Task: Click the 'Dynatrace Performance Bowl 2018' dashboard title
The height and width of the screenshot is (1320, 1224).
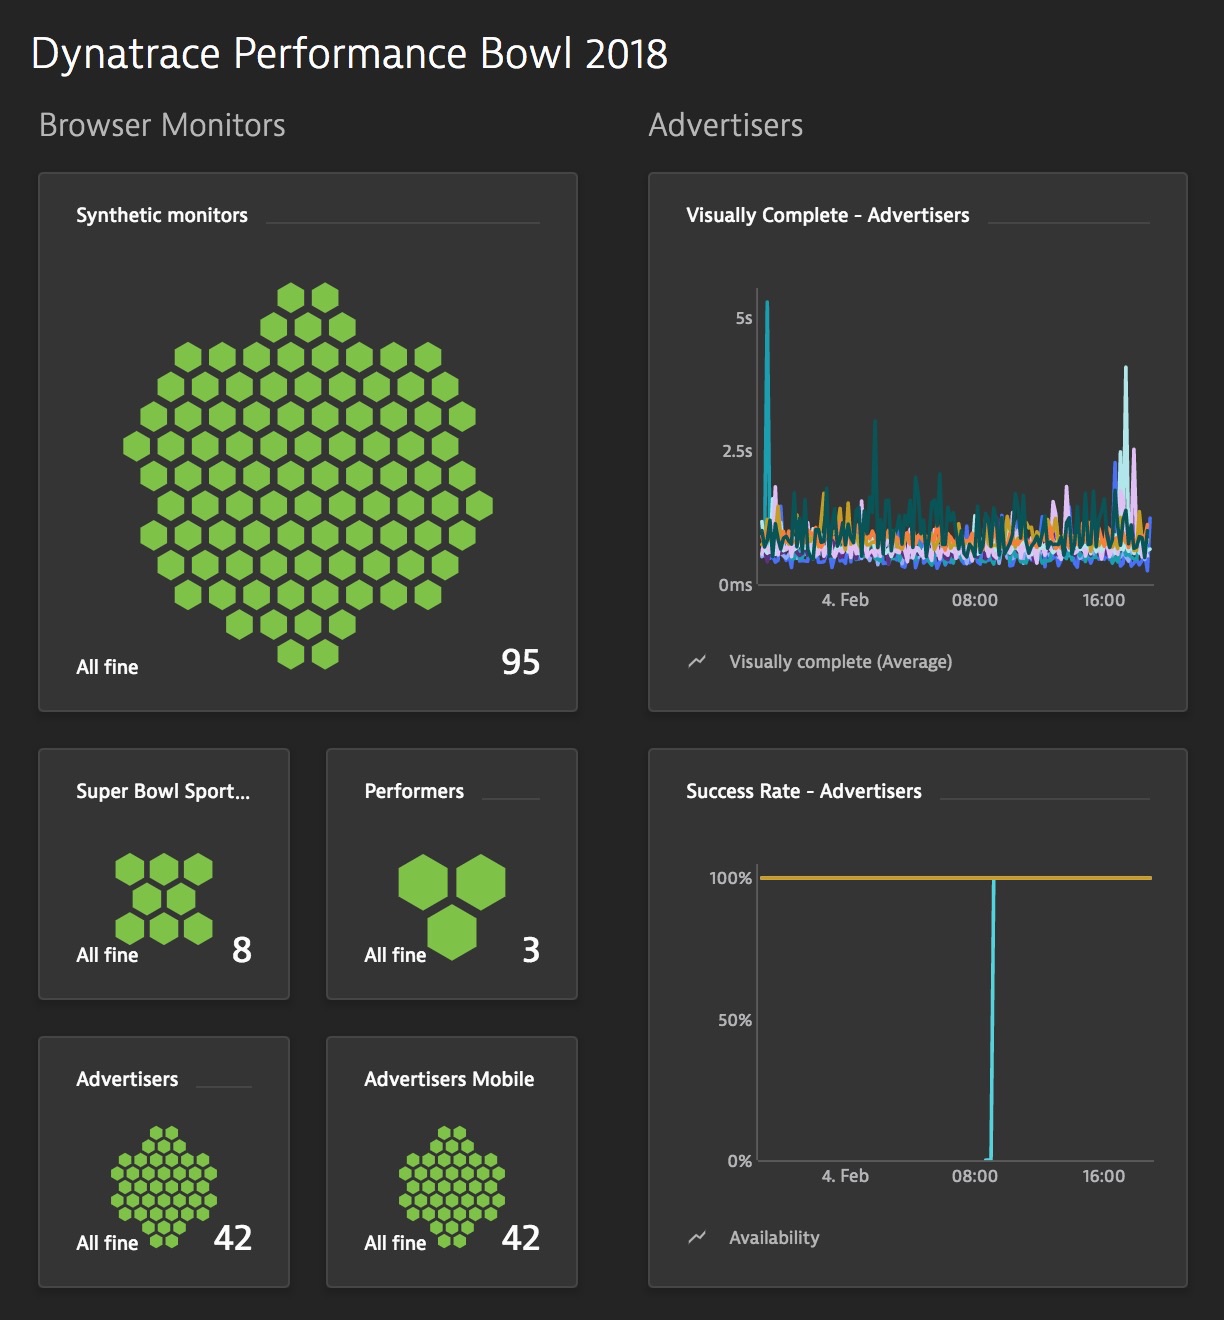Action: (349, 54)
